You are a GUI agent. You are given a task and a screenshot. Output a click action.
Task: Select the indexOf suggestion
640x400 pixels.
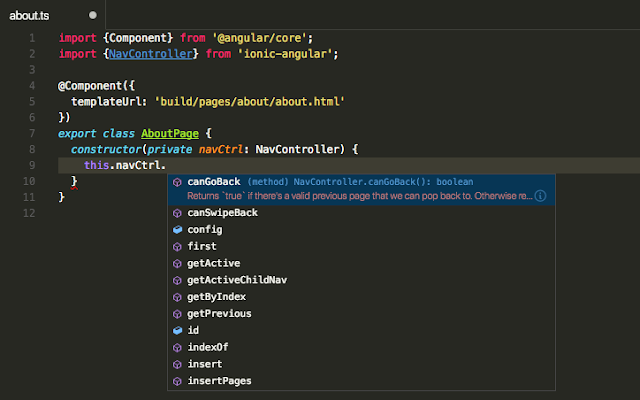[x=208, y=347]
